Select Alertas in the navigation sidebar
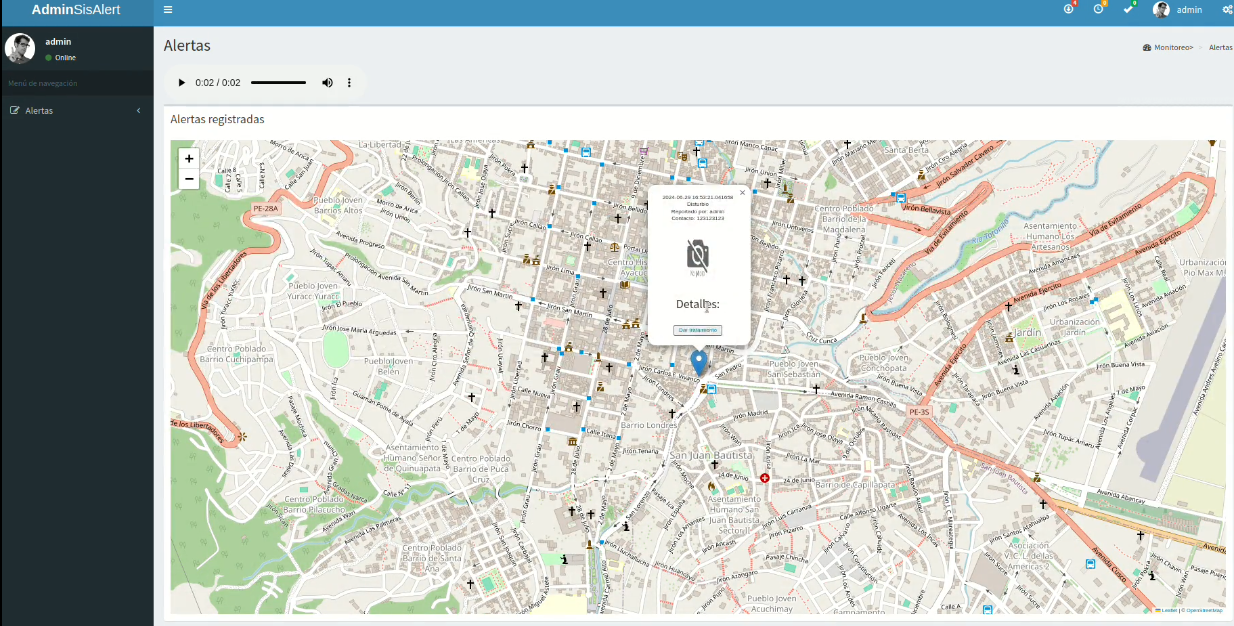Screen dimensions: 1234x626 39,111
